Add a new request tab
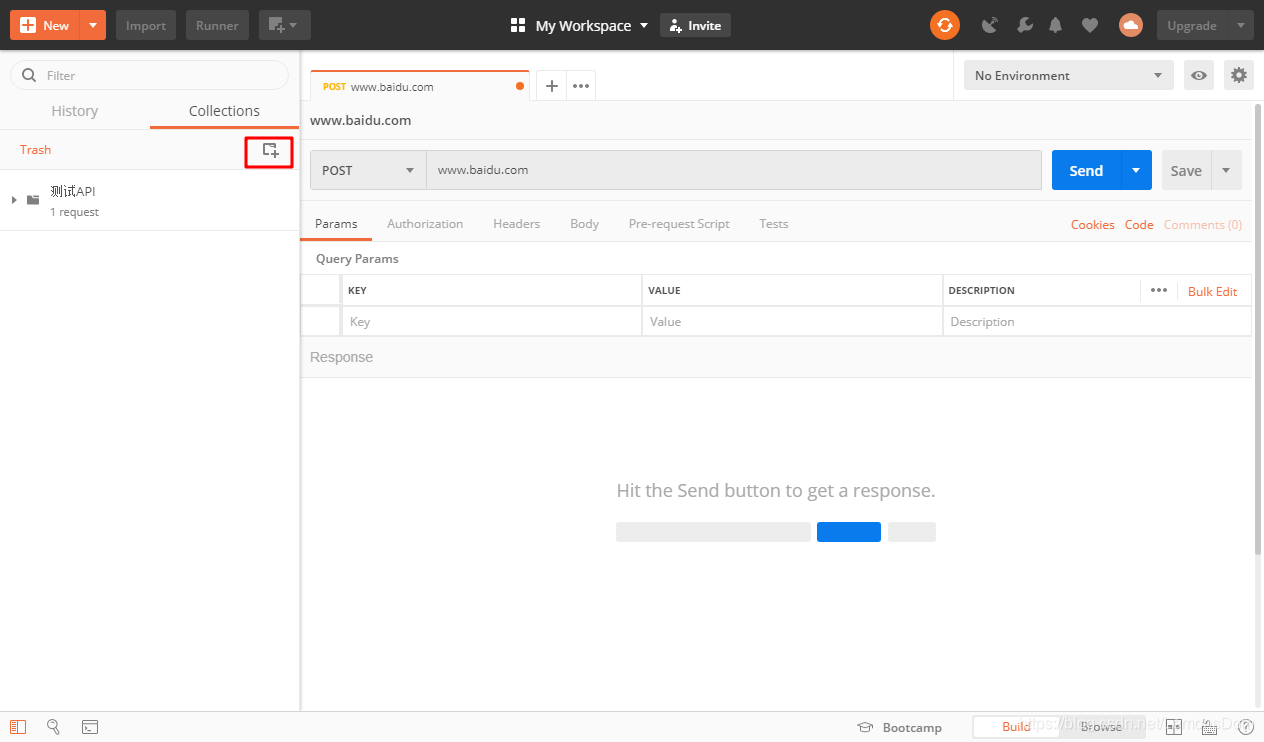The image size is (1264, 742). point(551,86)
